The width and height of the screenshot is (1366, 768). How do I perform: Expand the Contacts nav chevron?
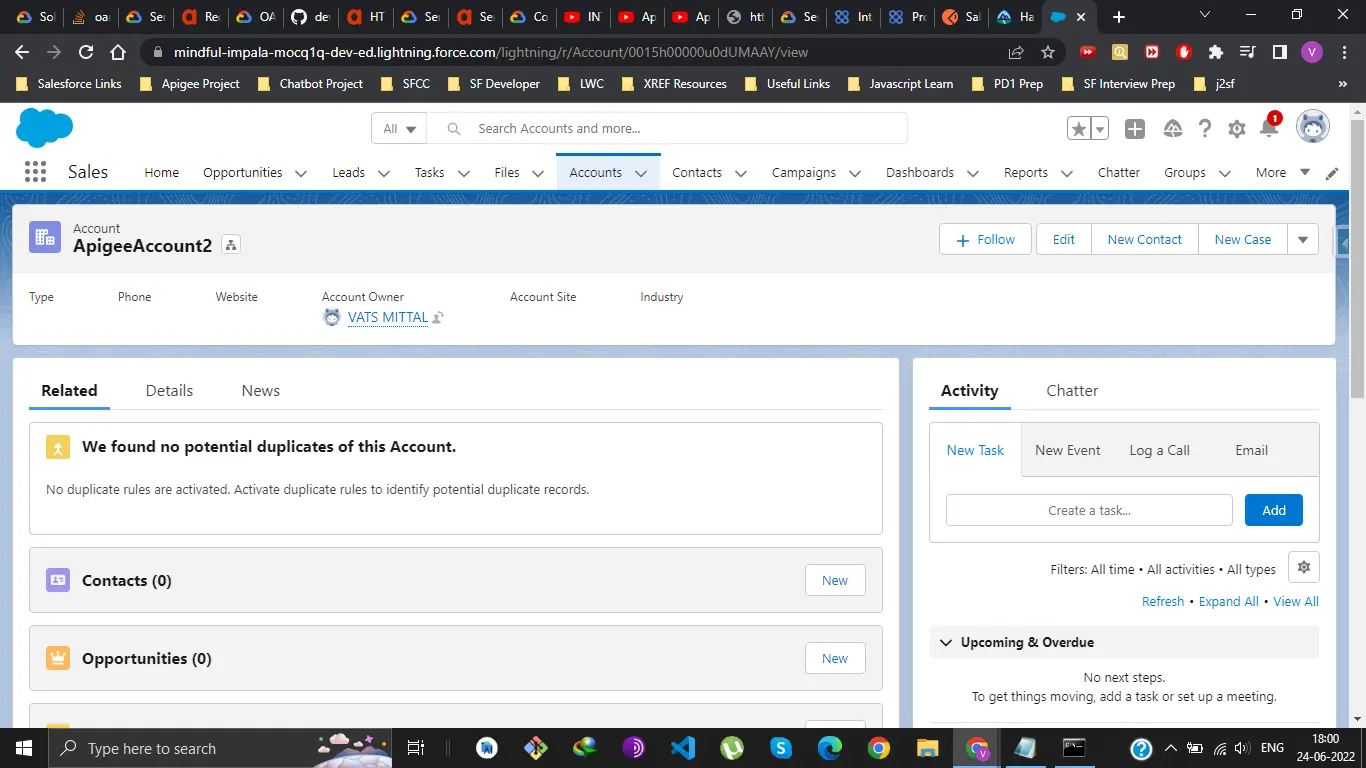pyautogui.click(x=741, y=173)
